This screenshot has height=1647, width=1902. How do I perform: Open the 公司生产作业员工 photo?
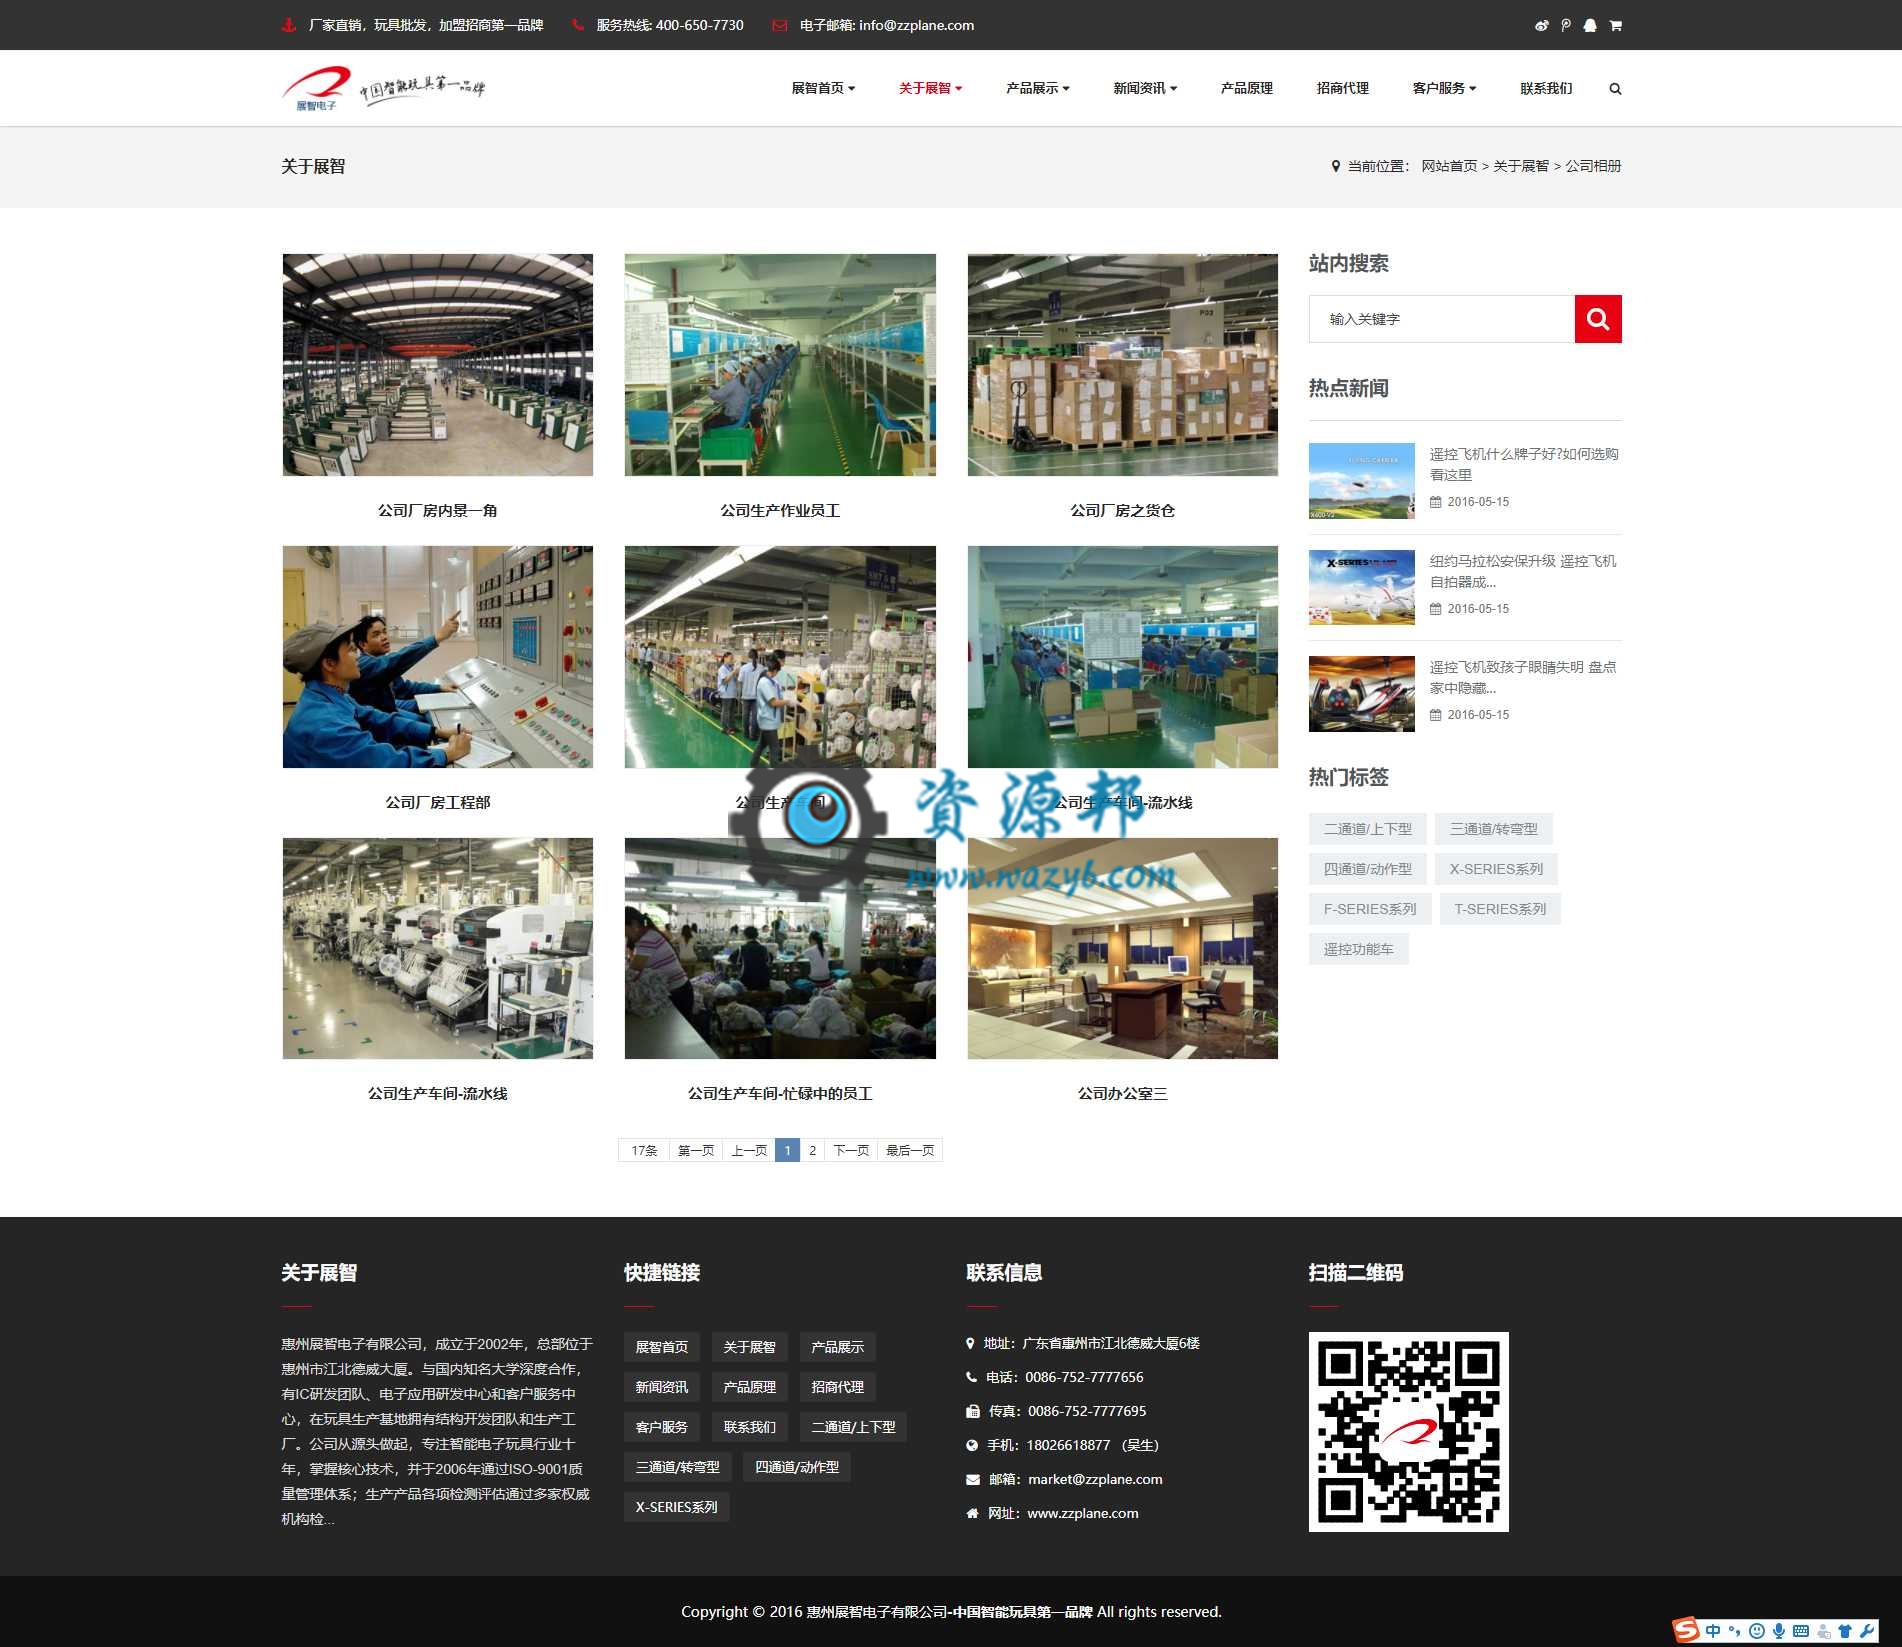pyautogui.click(x=780, y=365)
